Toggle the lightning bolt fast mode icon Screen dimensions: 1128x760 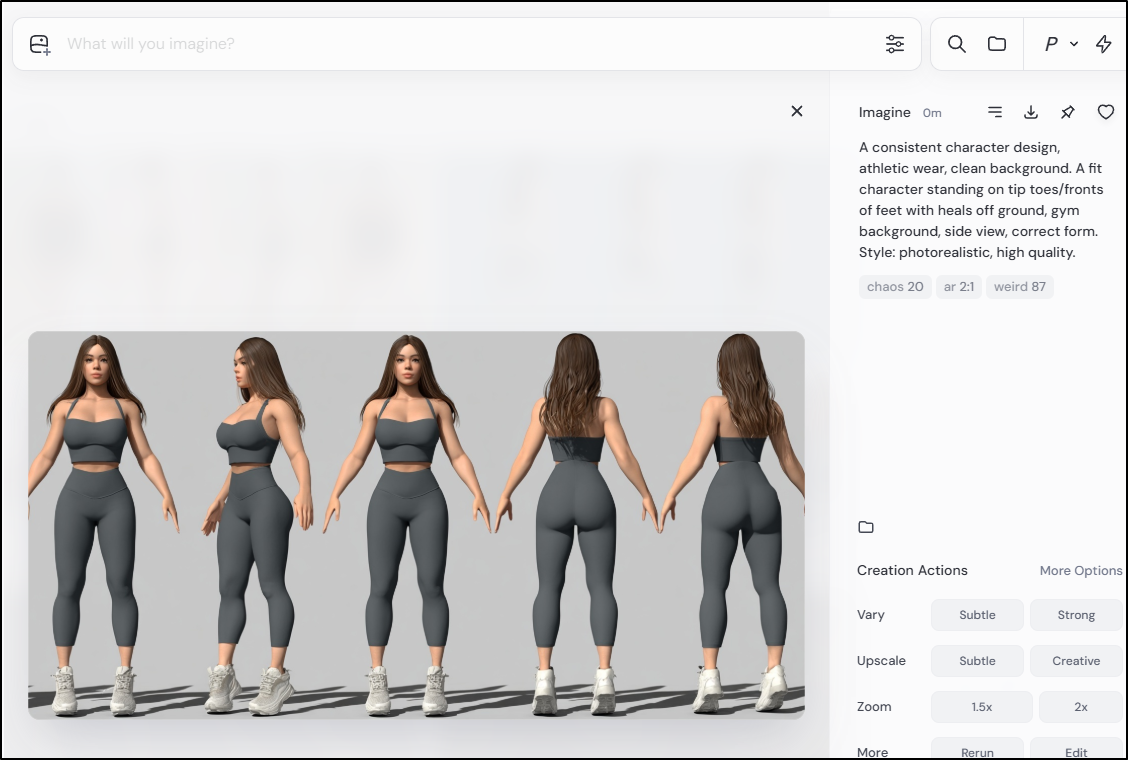click(1104, 44)
